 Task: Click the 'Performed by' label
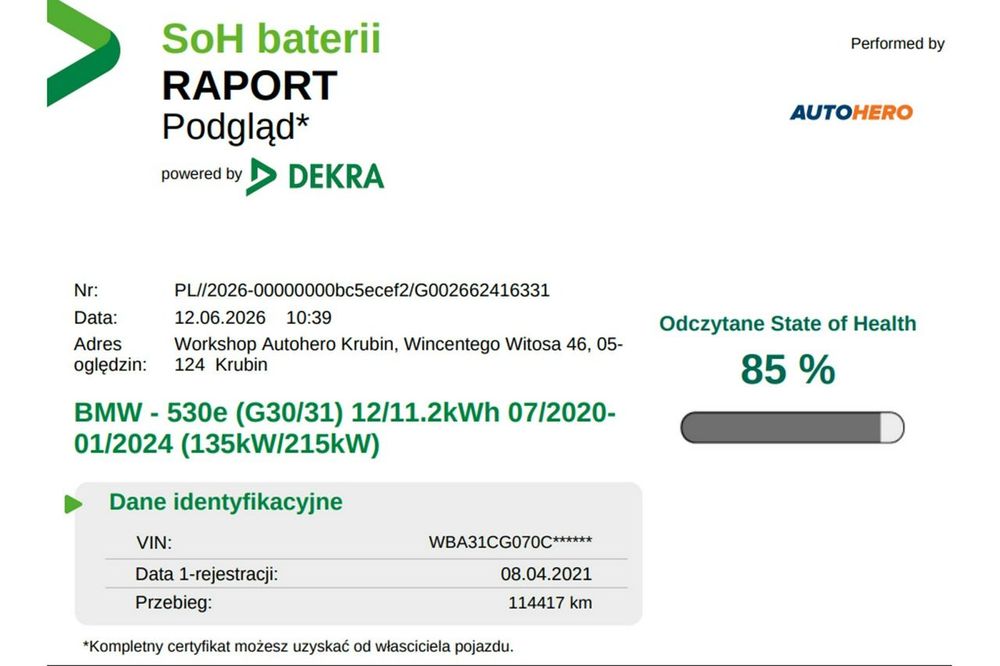(897, 43)
